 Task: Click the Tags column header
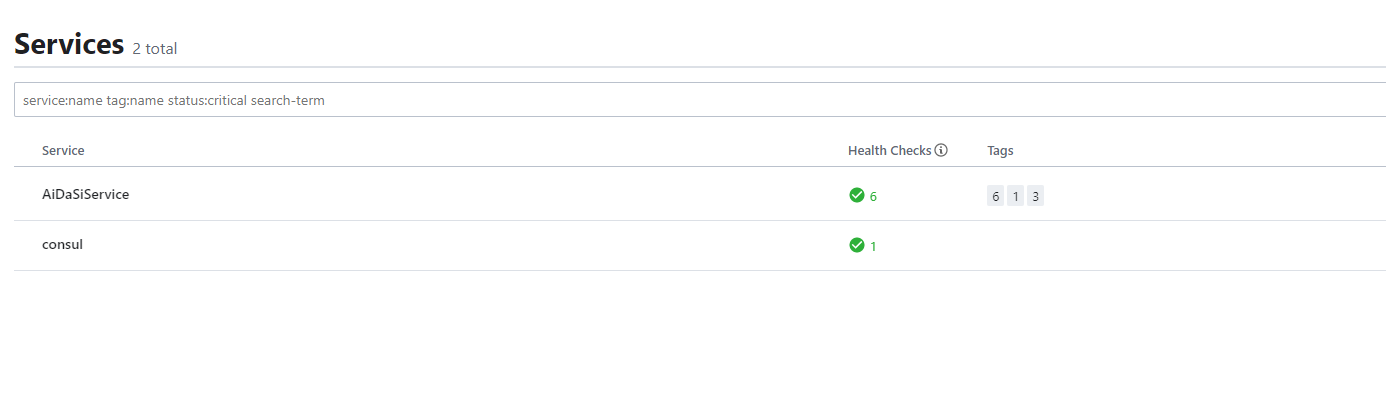coord(1000,151)
